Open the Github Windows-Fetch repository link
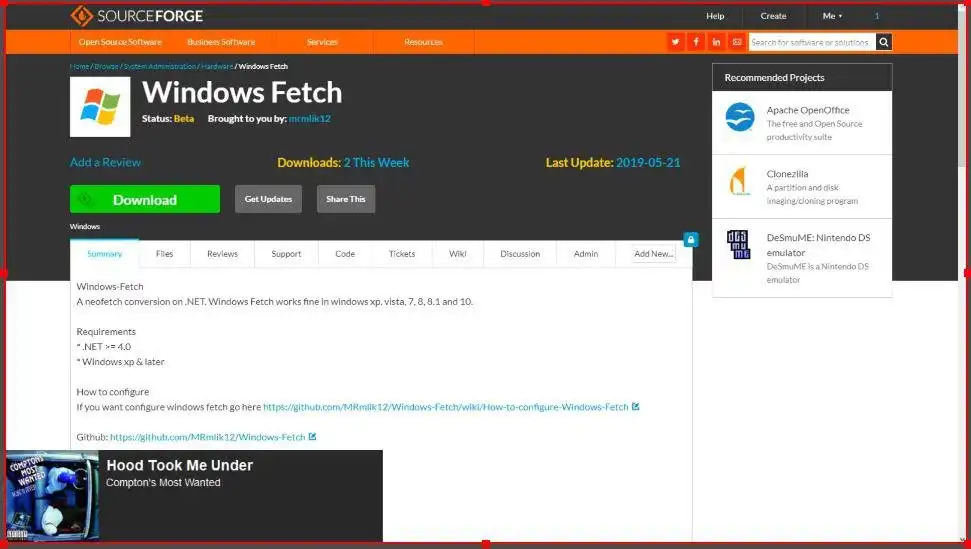971x549 pixels. tap(208, 437)
